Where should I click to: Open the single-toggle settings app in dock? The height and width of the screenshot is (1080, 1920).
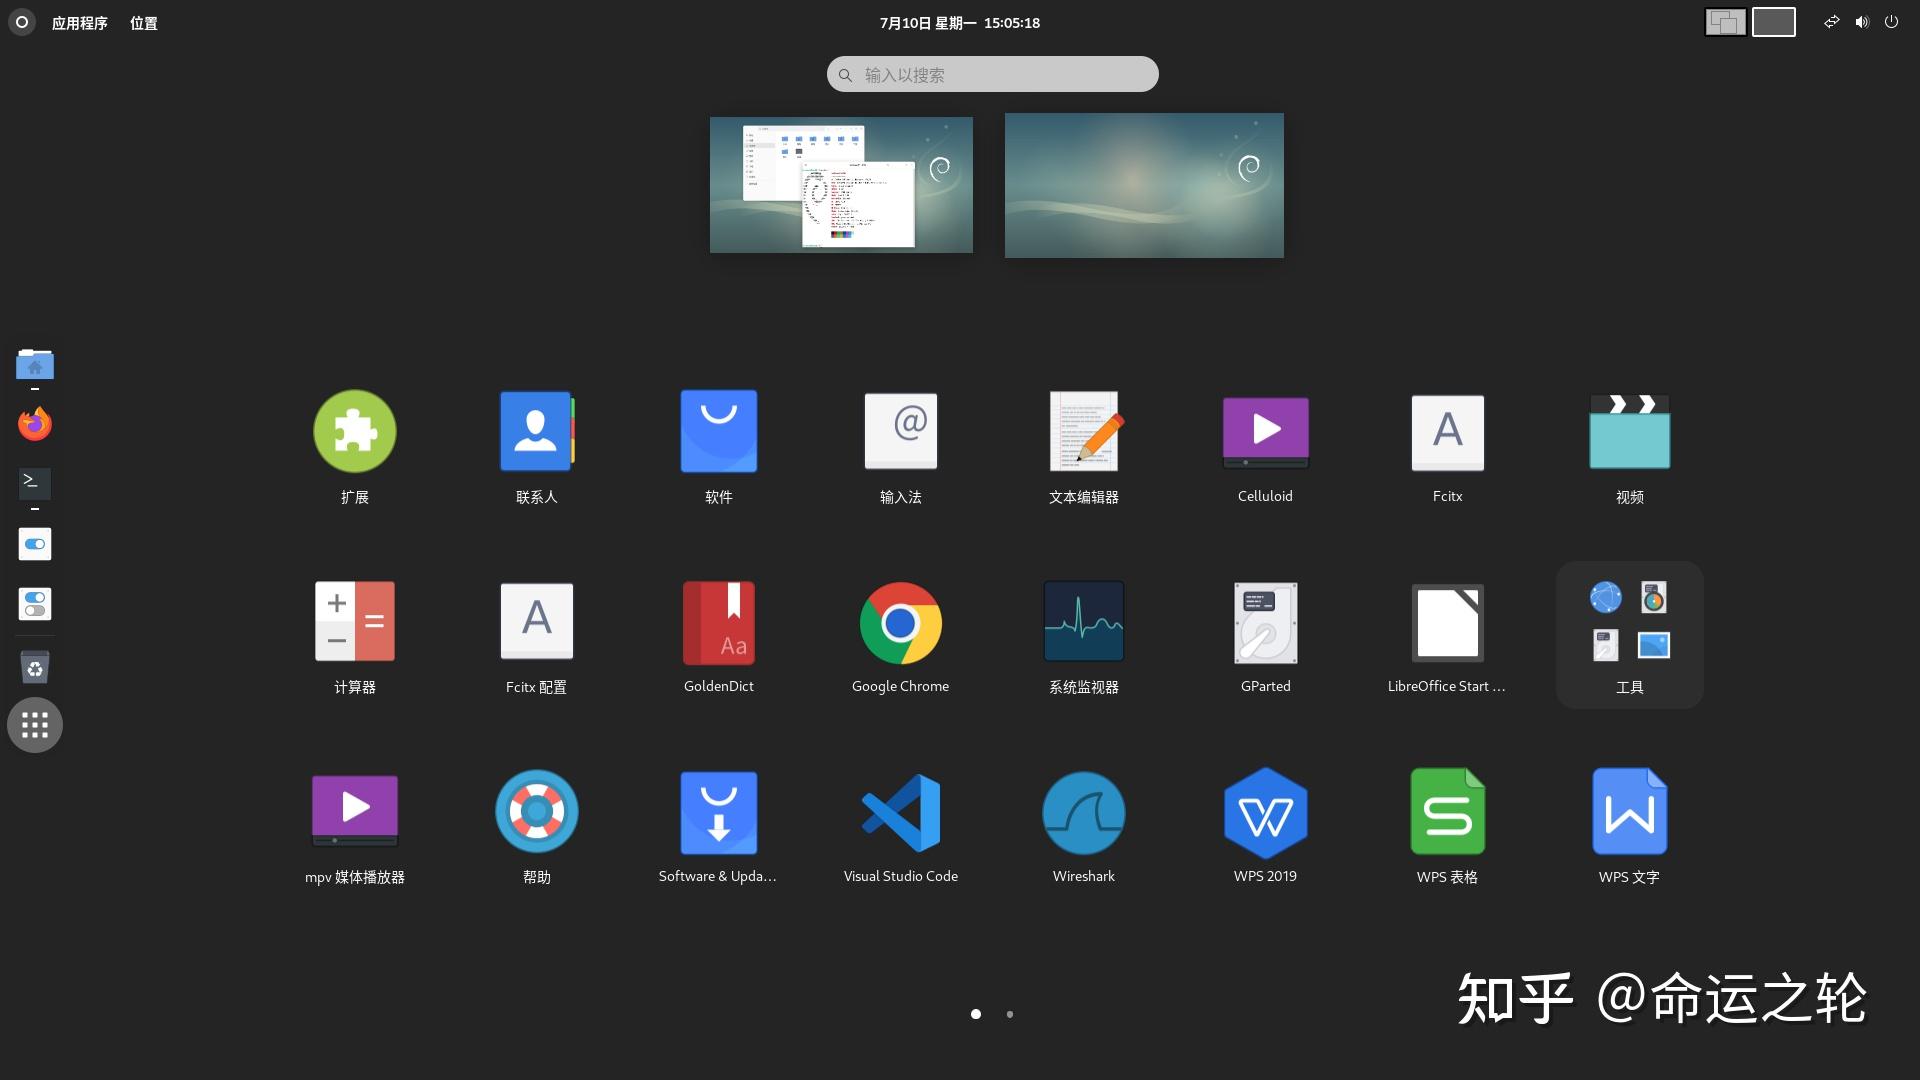coord(35,544)
